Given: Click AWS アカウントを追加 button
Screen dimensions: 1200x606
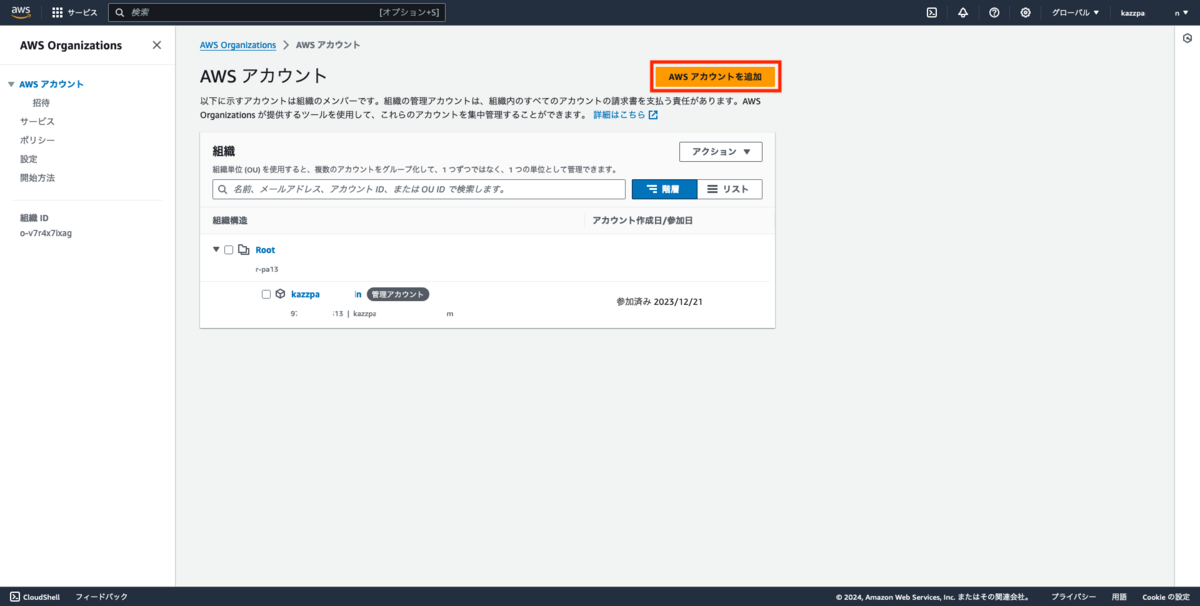Looking at the screenshot, I should [x=715, y=77].
